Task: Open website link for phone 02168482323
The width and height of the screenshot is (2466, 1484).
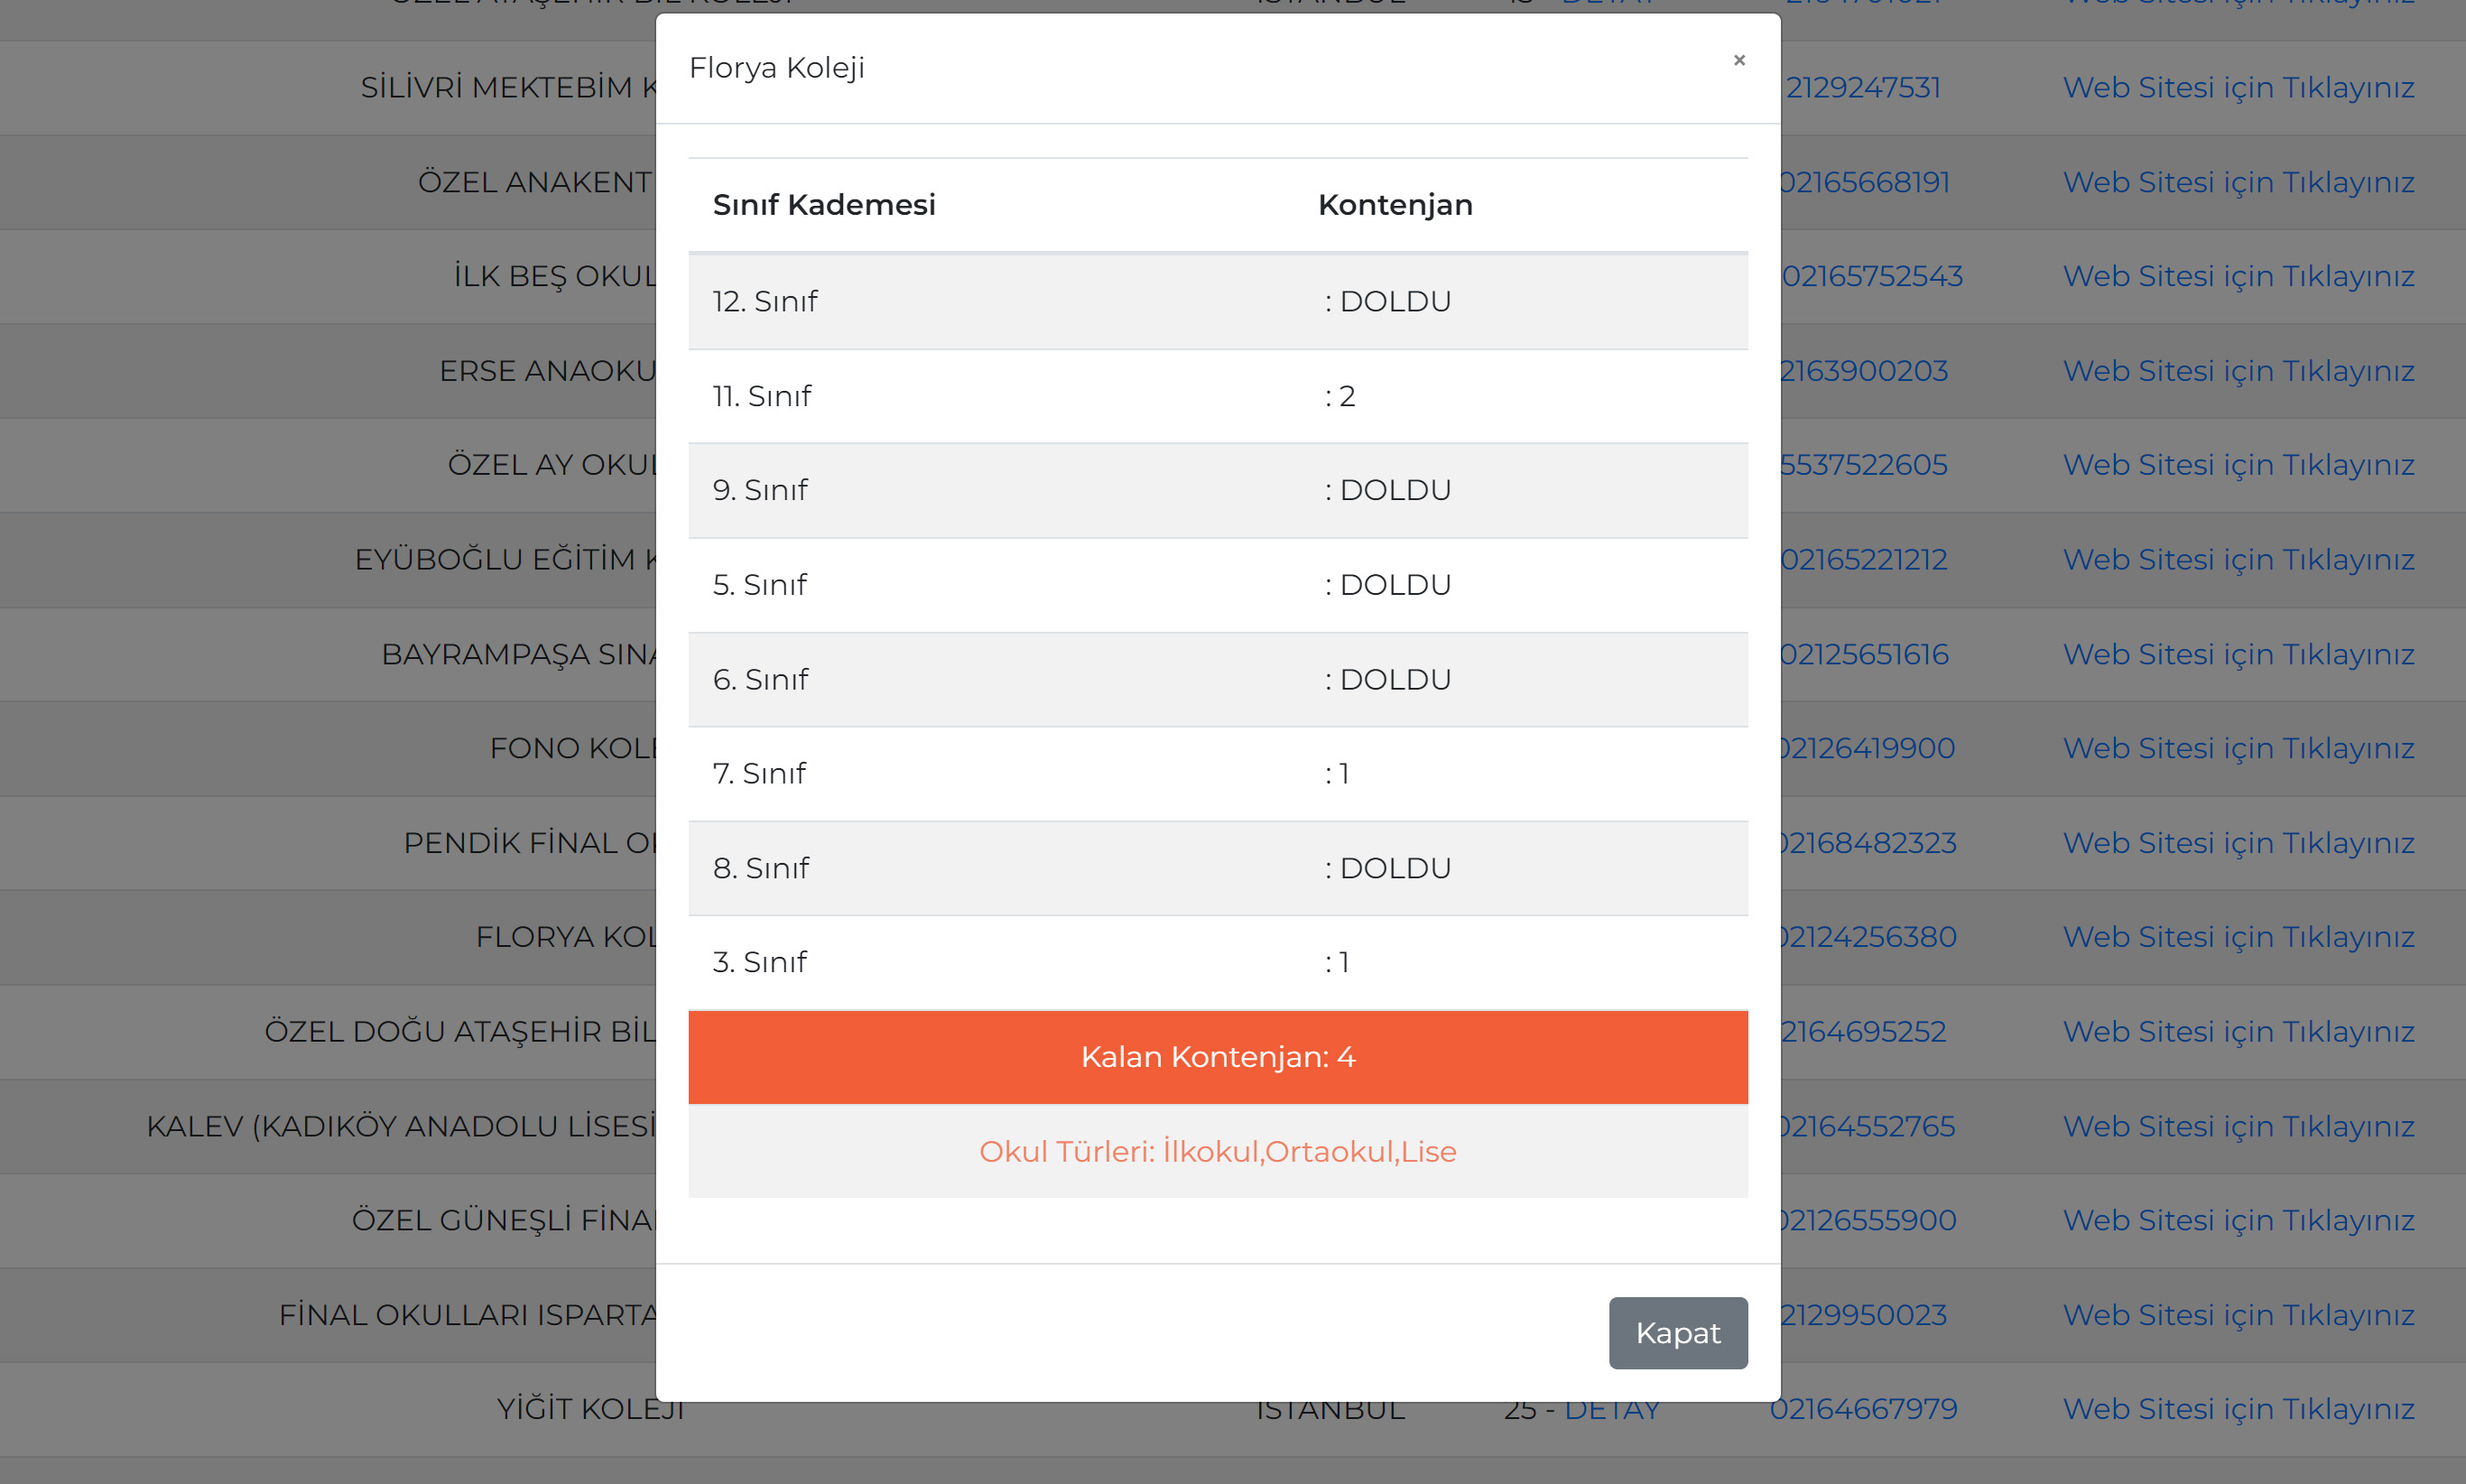Action: pyautogui.click(x=2238, y=843)
